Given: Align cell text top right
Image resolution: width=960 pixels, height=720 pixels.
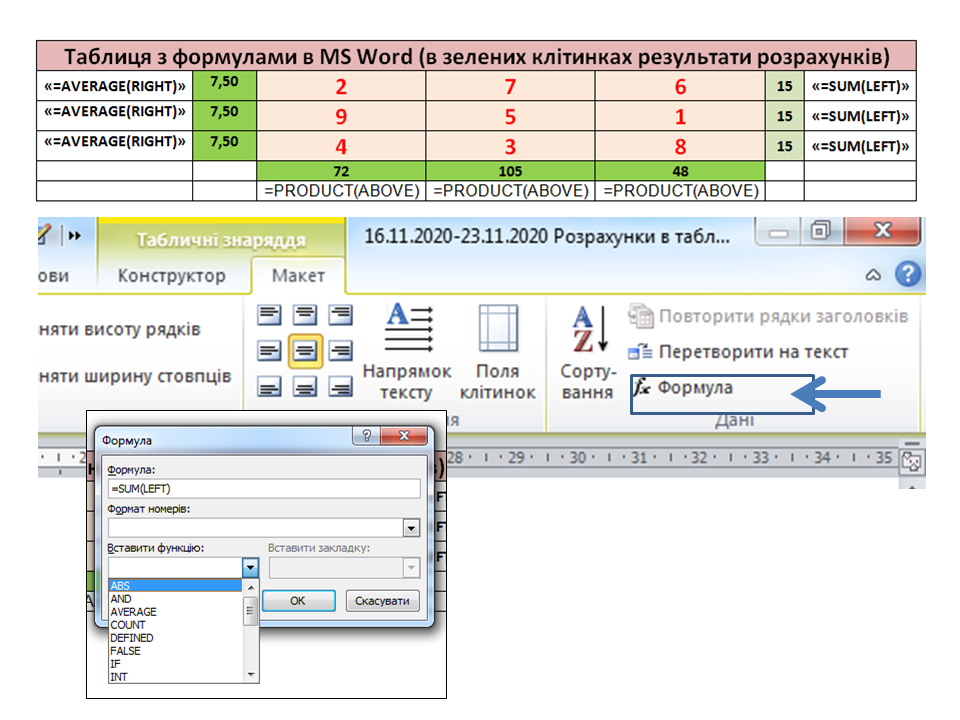Looking at the screenshot, I should [x=340, y=315].
